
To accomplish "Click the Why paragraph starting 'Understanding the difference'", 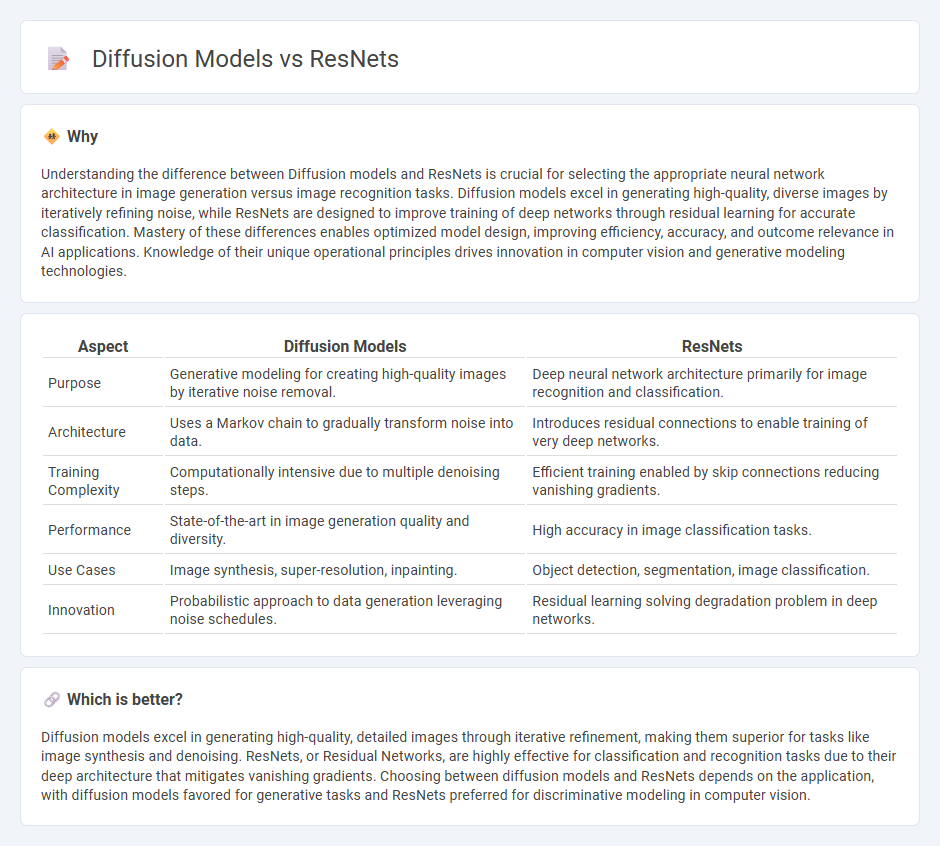I will point(468,222).
